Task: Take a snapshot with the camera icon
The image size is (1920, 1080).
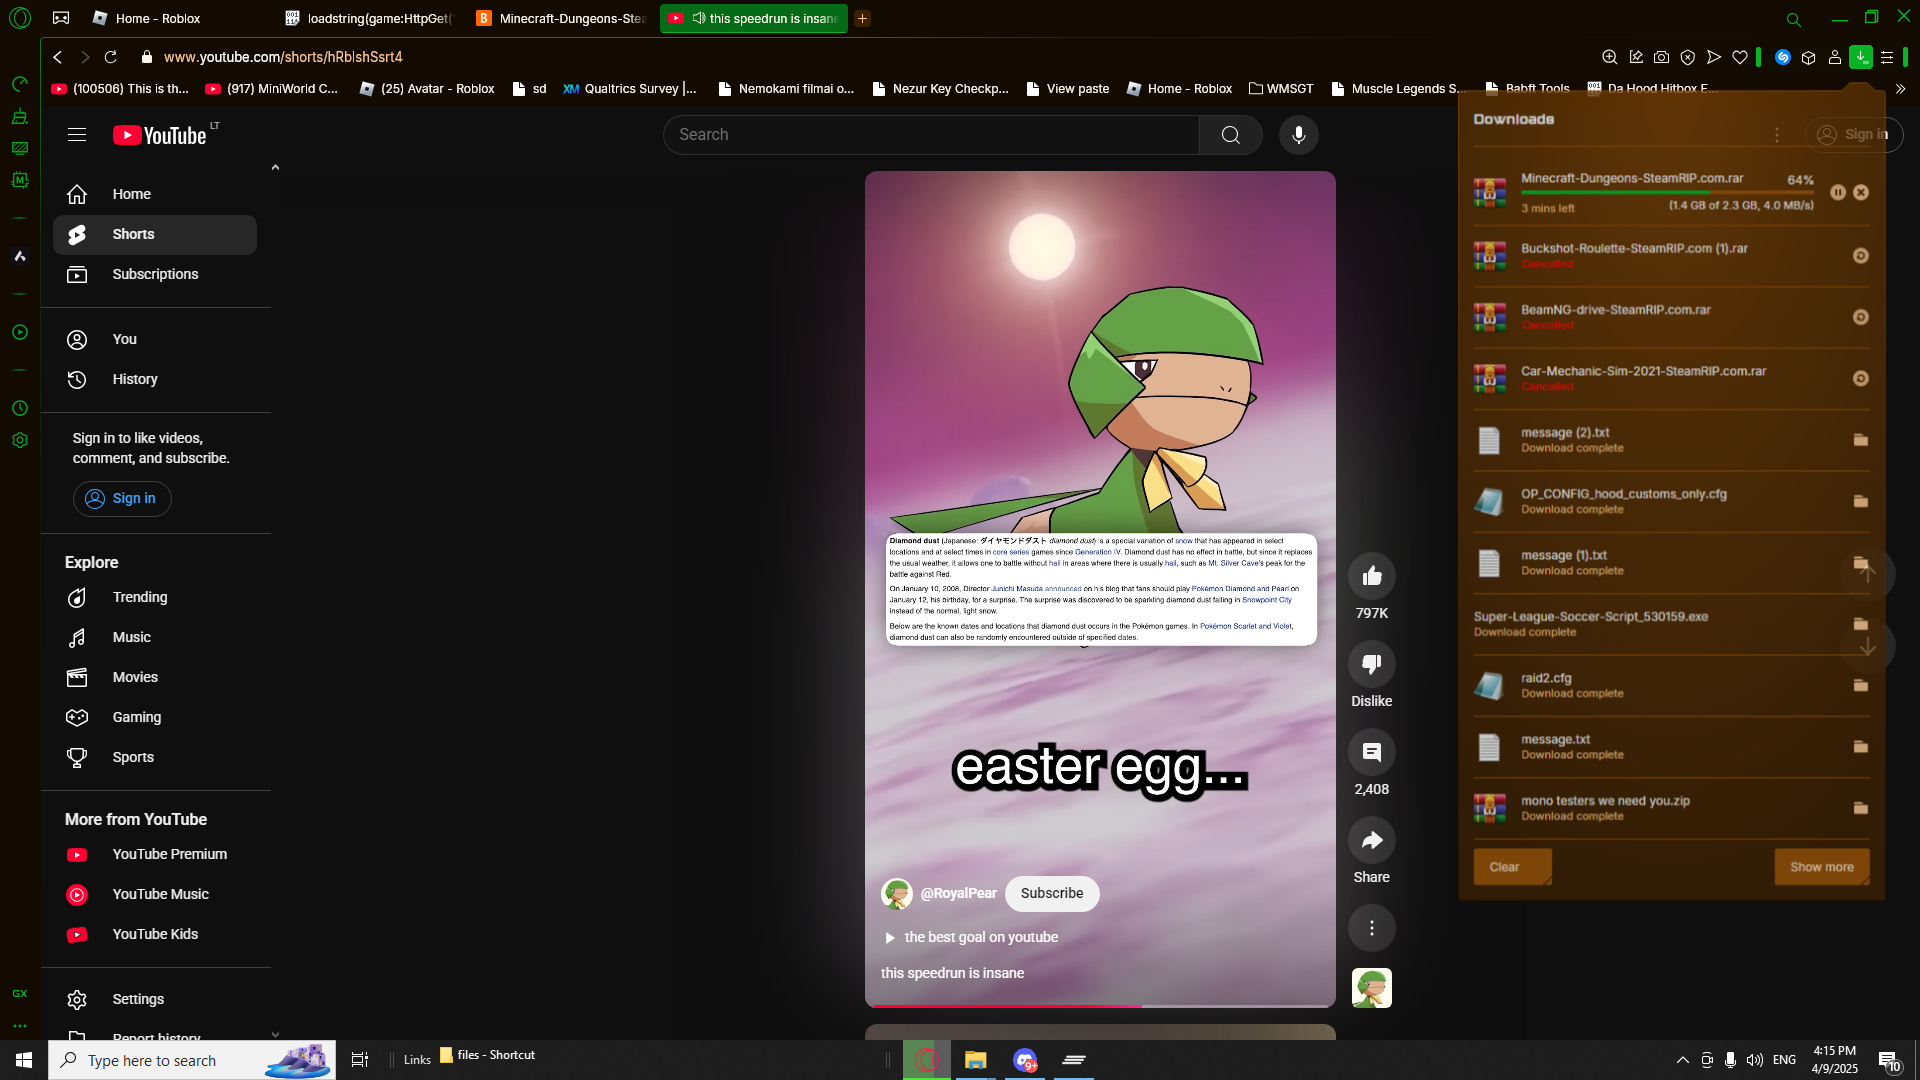Action: click(x=1661, y=57)
